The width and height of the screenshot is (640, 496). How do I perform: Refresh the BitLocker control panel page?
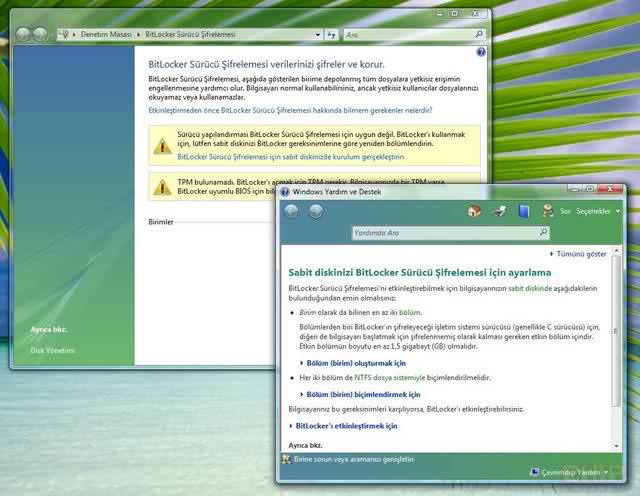pyautogui.click(x=331, y=35)
